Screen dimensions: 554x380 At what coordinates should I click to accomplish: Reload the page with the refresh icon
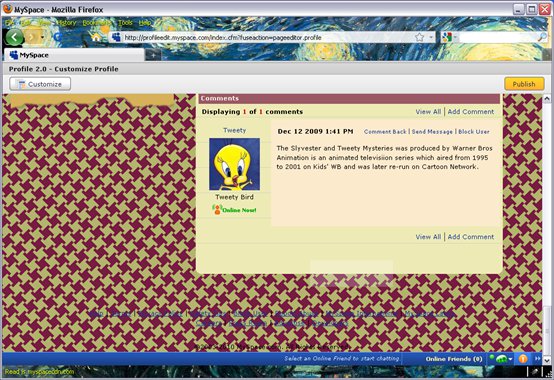tap(58, 37)
